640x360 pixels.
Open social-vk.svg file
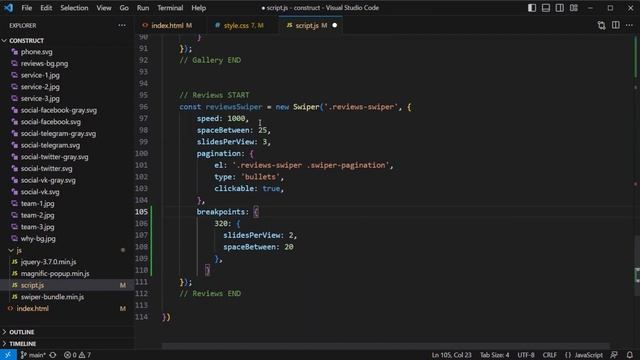(40, 192)
